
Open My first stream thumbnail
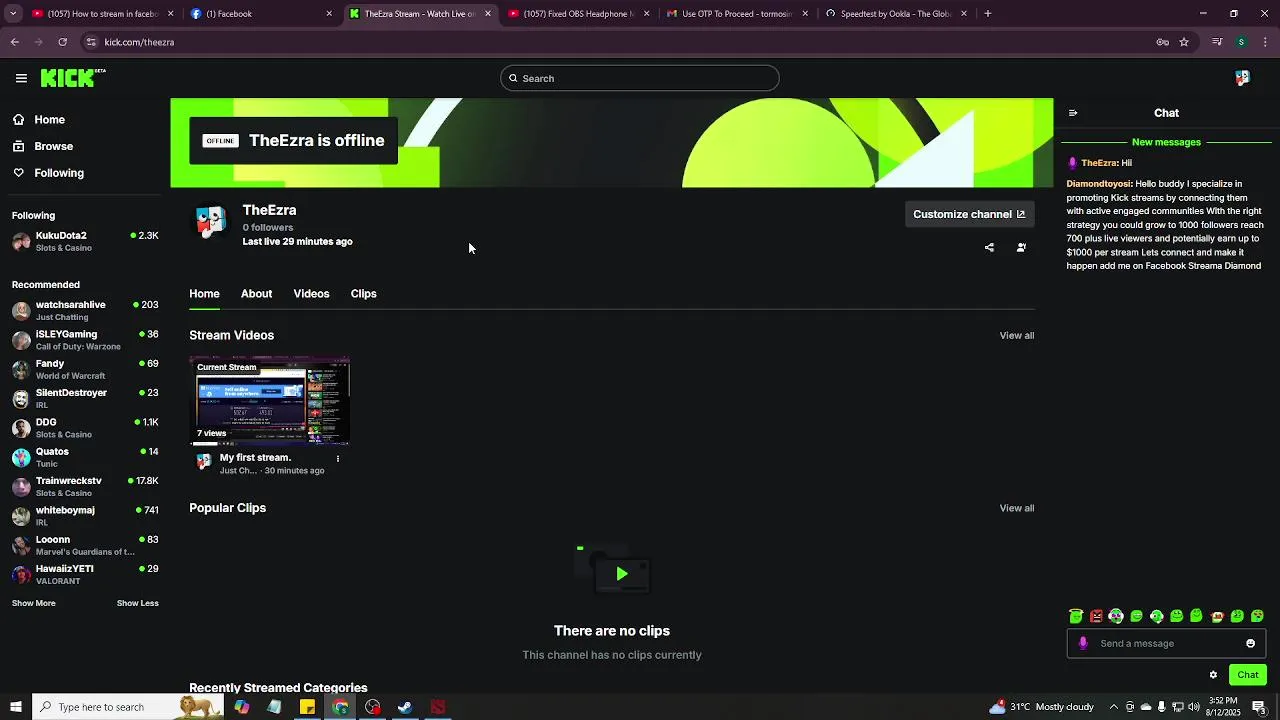tap(270, 400)
